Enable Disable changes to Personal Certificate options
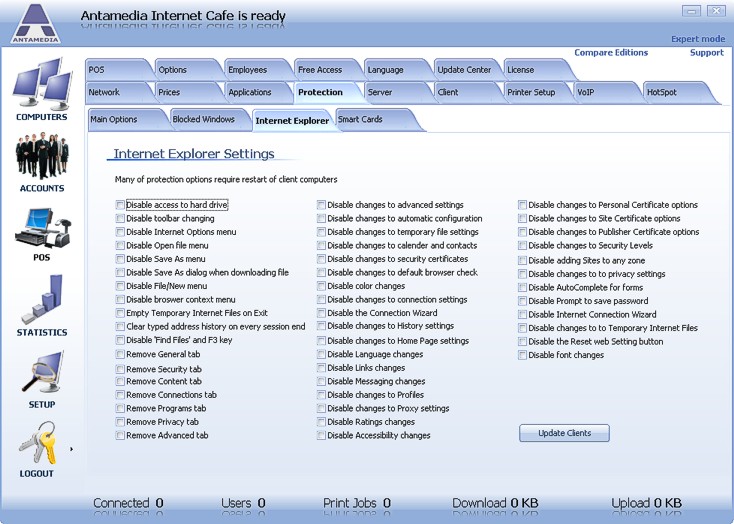734x524 pixels. (x=522, y=205)
